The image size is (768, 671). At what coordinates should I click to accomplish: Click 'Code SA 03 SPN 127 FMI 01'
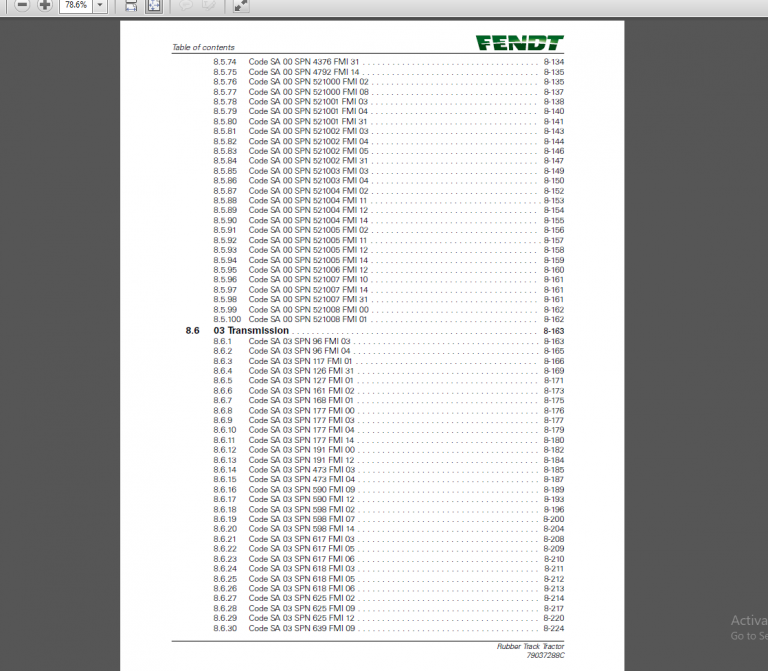(301, 381)
